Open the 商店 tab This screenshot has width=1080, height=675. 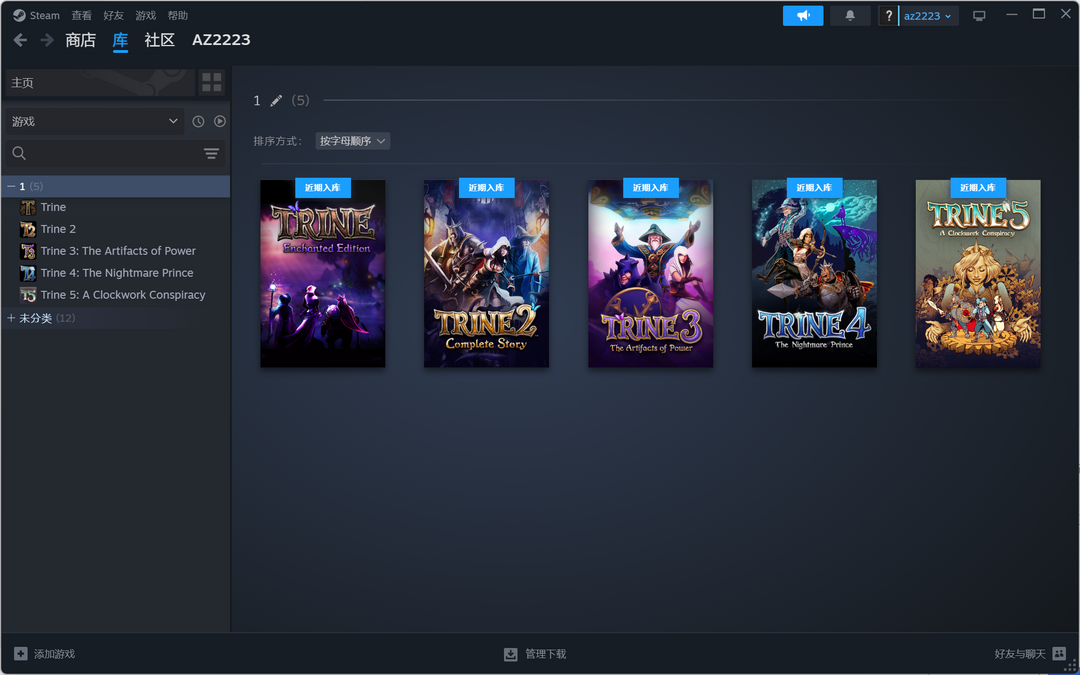(80, 40)
